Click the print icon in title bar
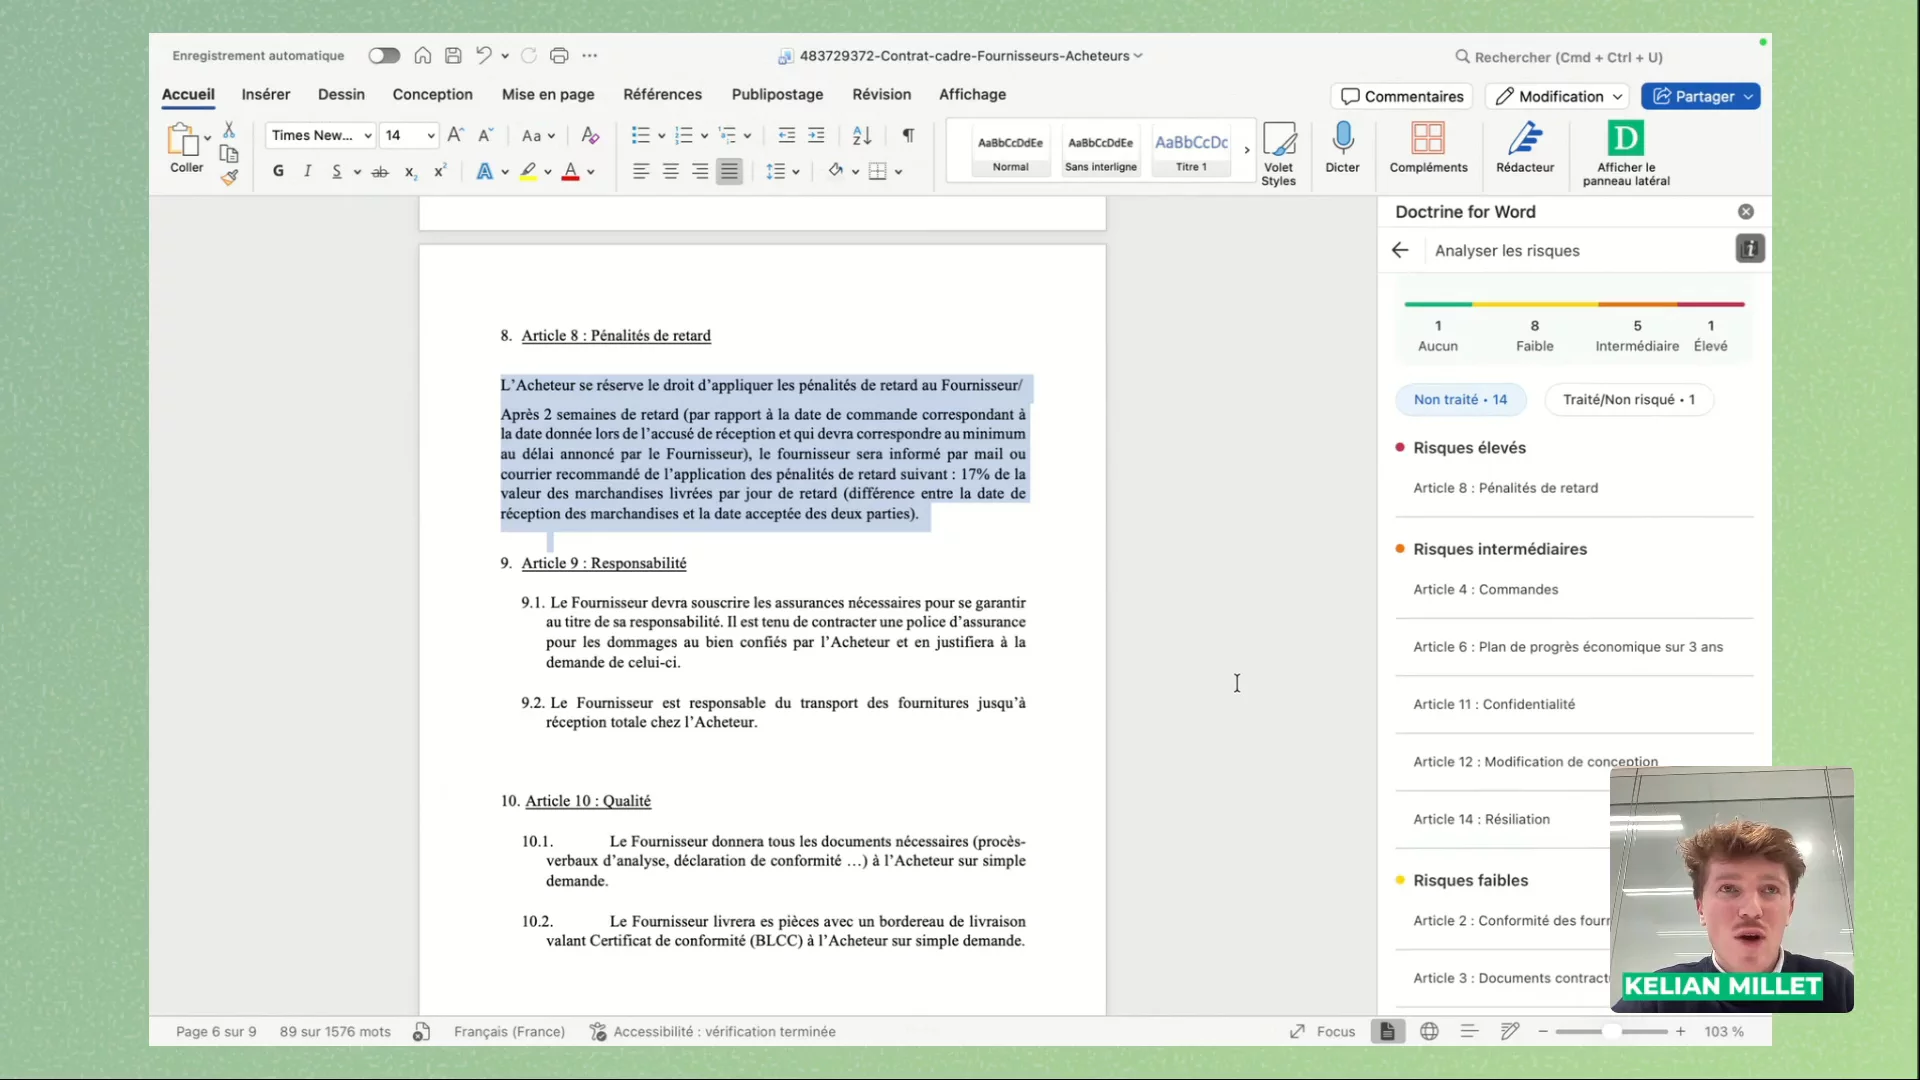 (x=559, y=56)
